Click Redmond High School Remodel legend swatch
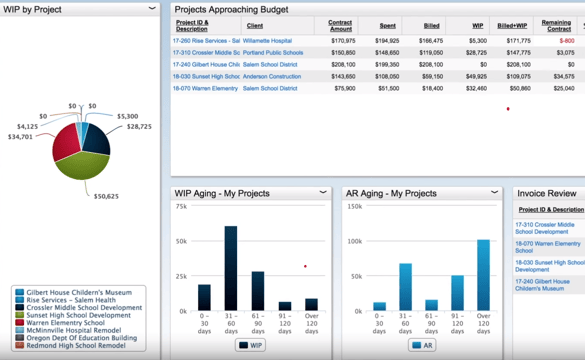Screen dimensions: 585x360 [x=20, y=345]
